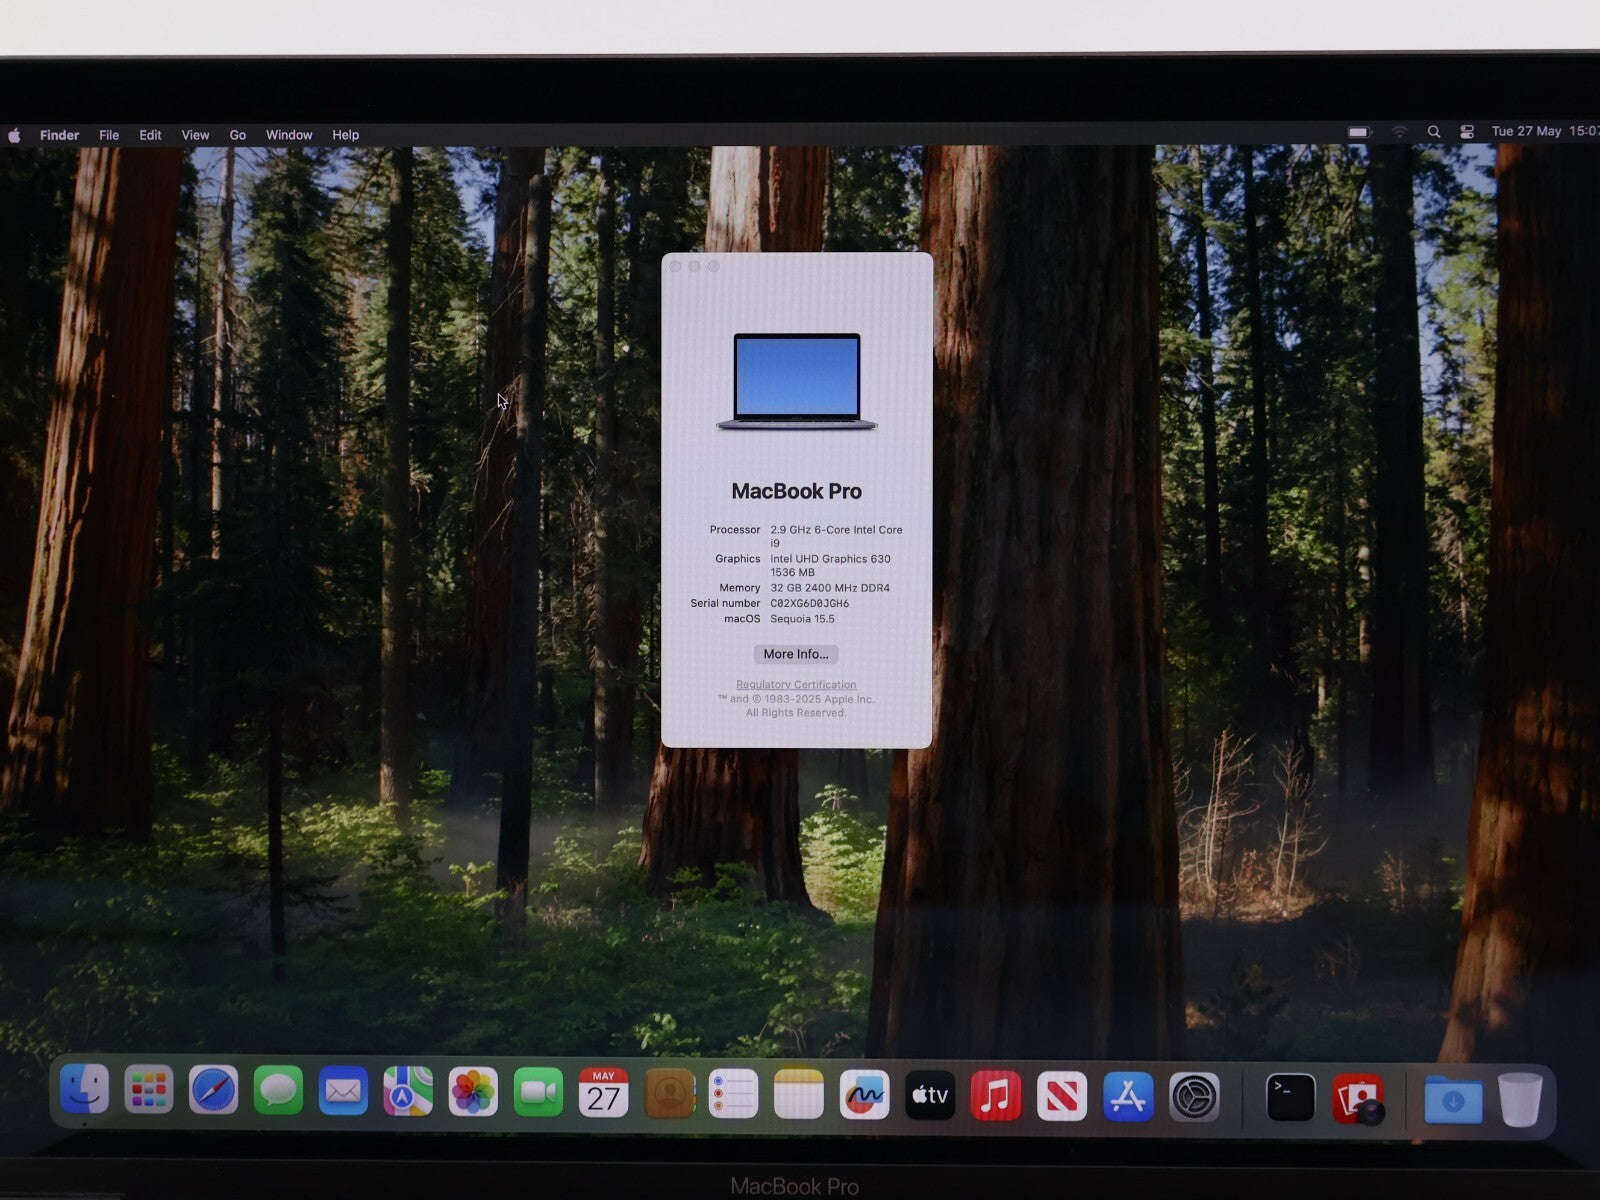This screenshot has height=1200, width=1600.
Task: Launch Music from the Dock
Action: tap(996, 1096)
